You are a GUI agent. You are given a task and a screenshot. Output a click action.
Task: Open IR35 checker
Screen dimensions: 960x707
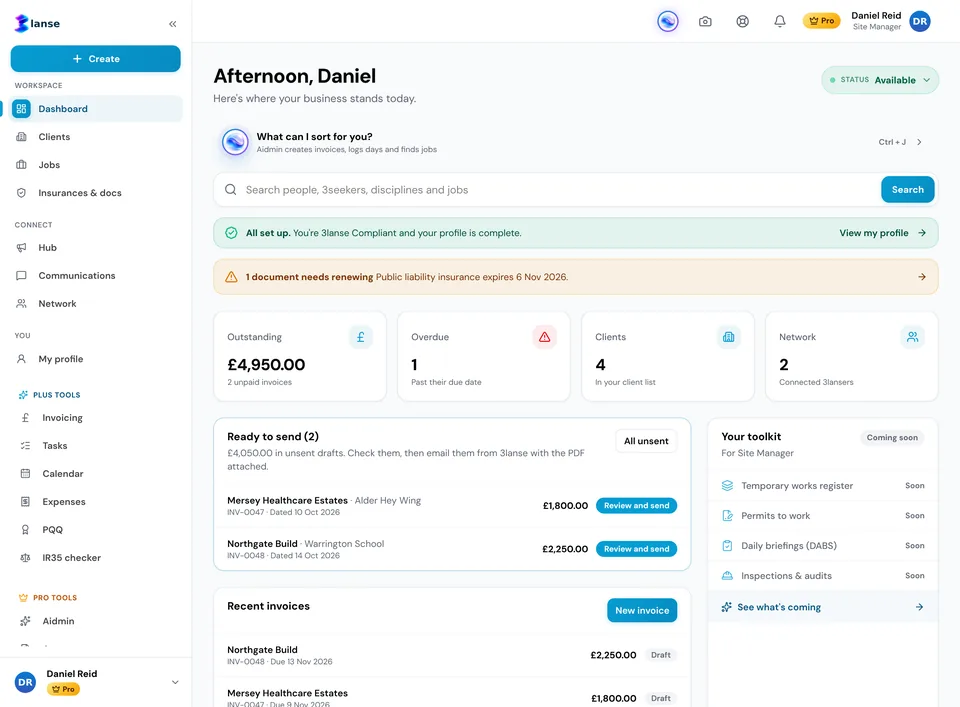pyautogui.click(x=96, y=558)
